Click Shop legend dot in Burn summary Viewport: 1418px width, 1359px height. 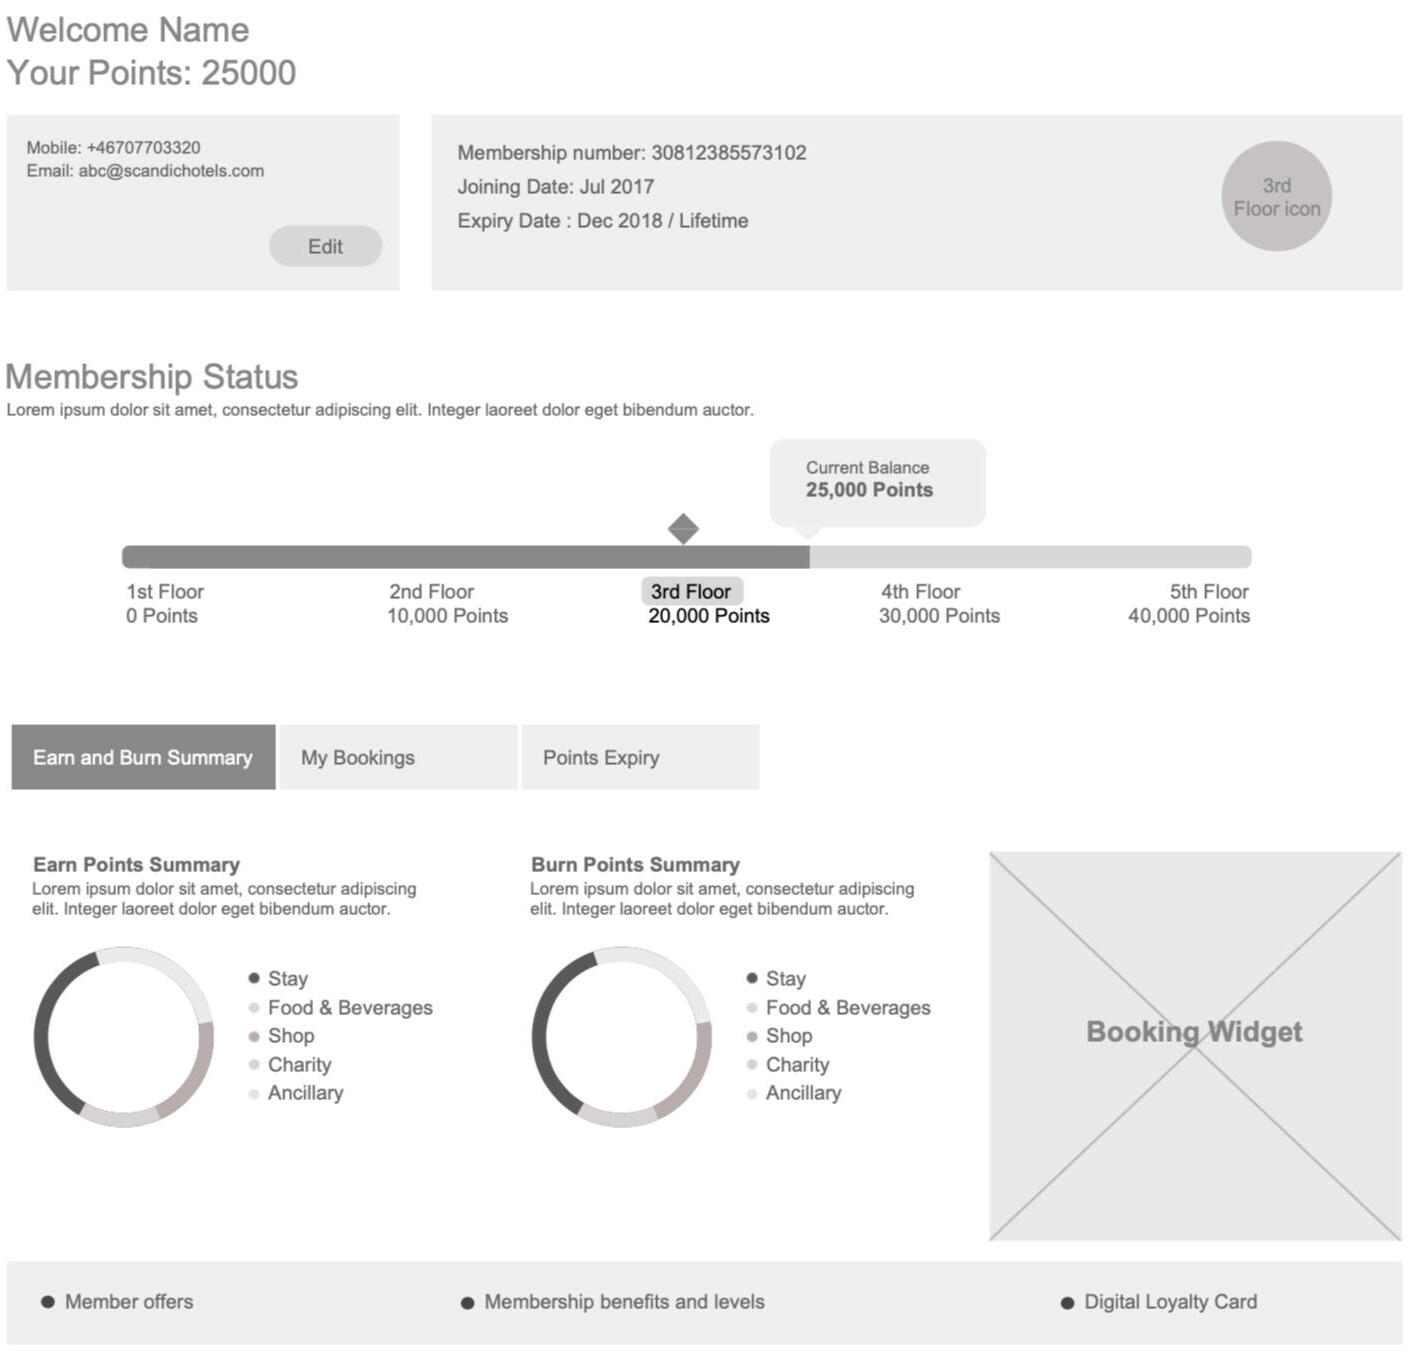(752, 1036)
